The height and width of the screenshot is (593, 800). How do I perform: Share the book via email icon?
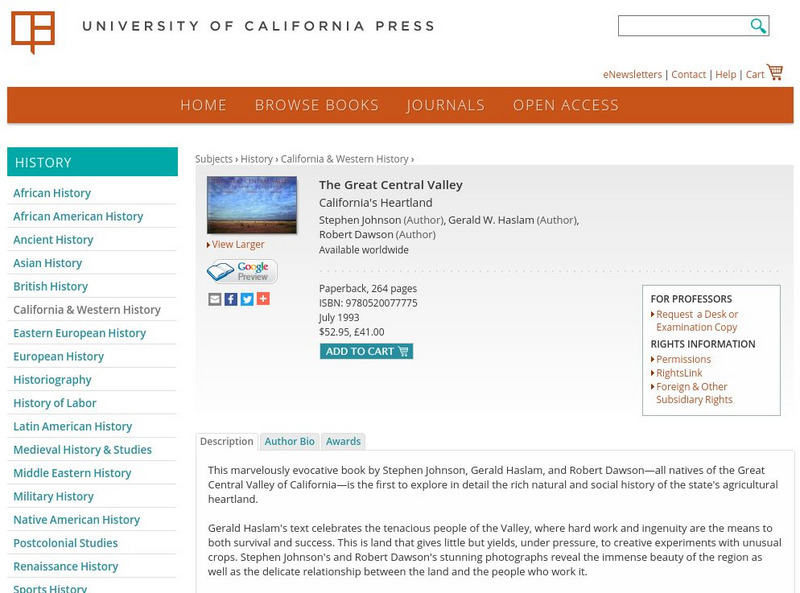tap(215, 299)
